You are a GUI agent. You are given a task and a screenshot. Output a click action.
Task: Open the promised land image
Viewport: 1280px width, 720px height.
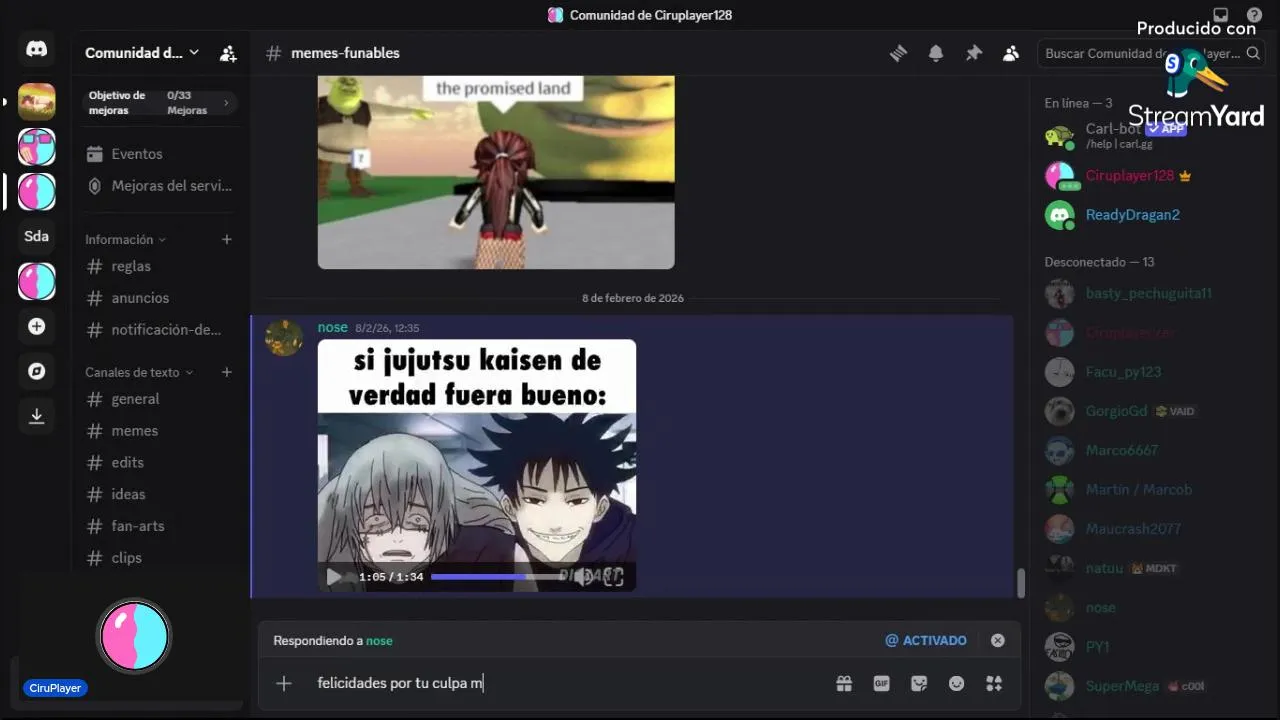tap(496, 172)
